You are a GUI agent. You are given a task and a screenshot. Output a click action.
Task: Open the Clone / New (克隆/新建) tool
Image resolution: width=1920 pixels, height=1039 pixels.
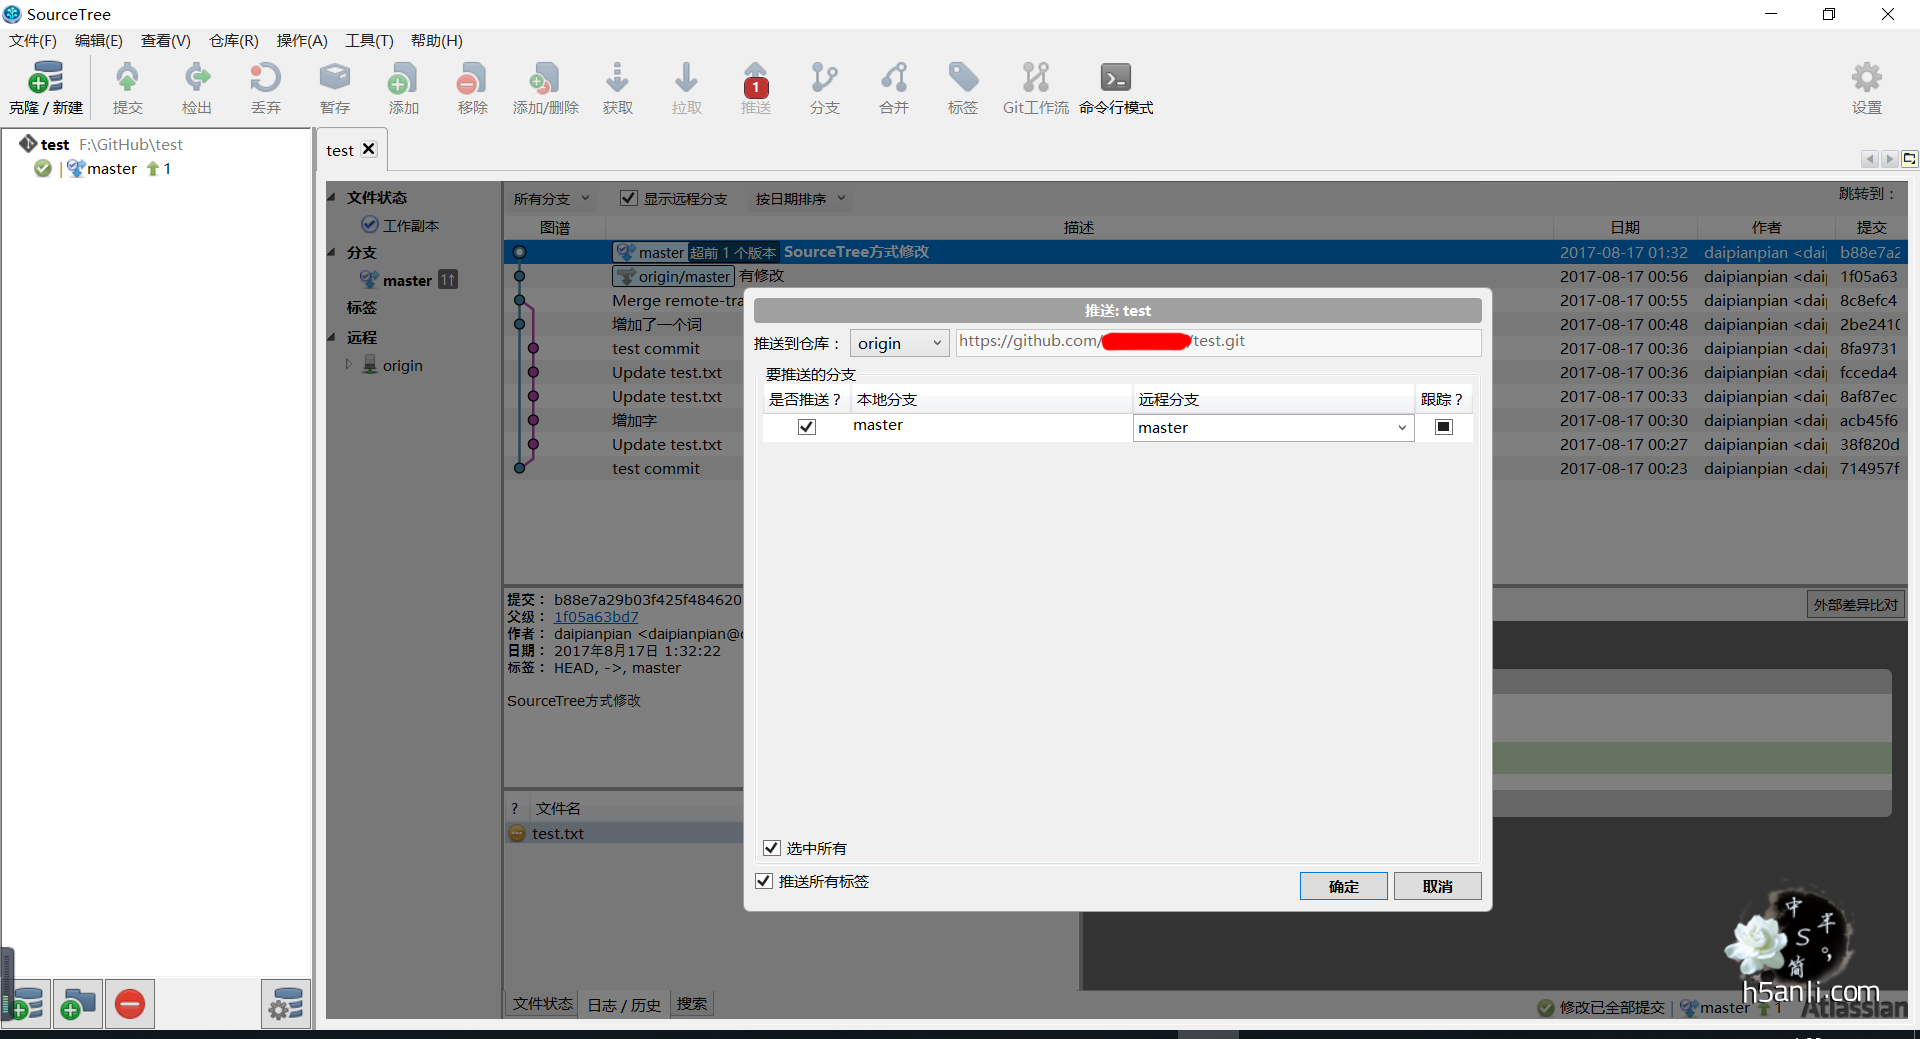click(46, 87)
